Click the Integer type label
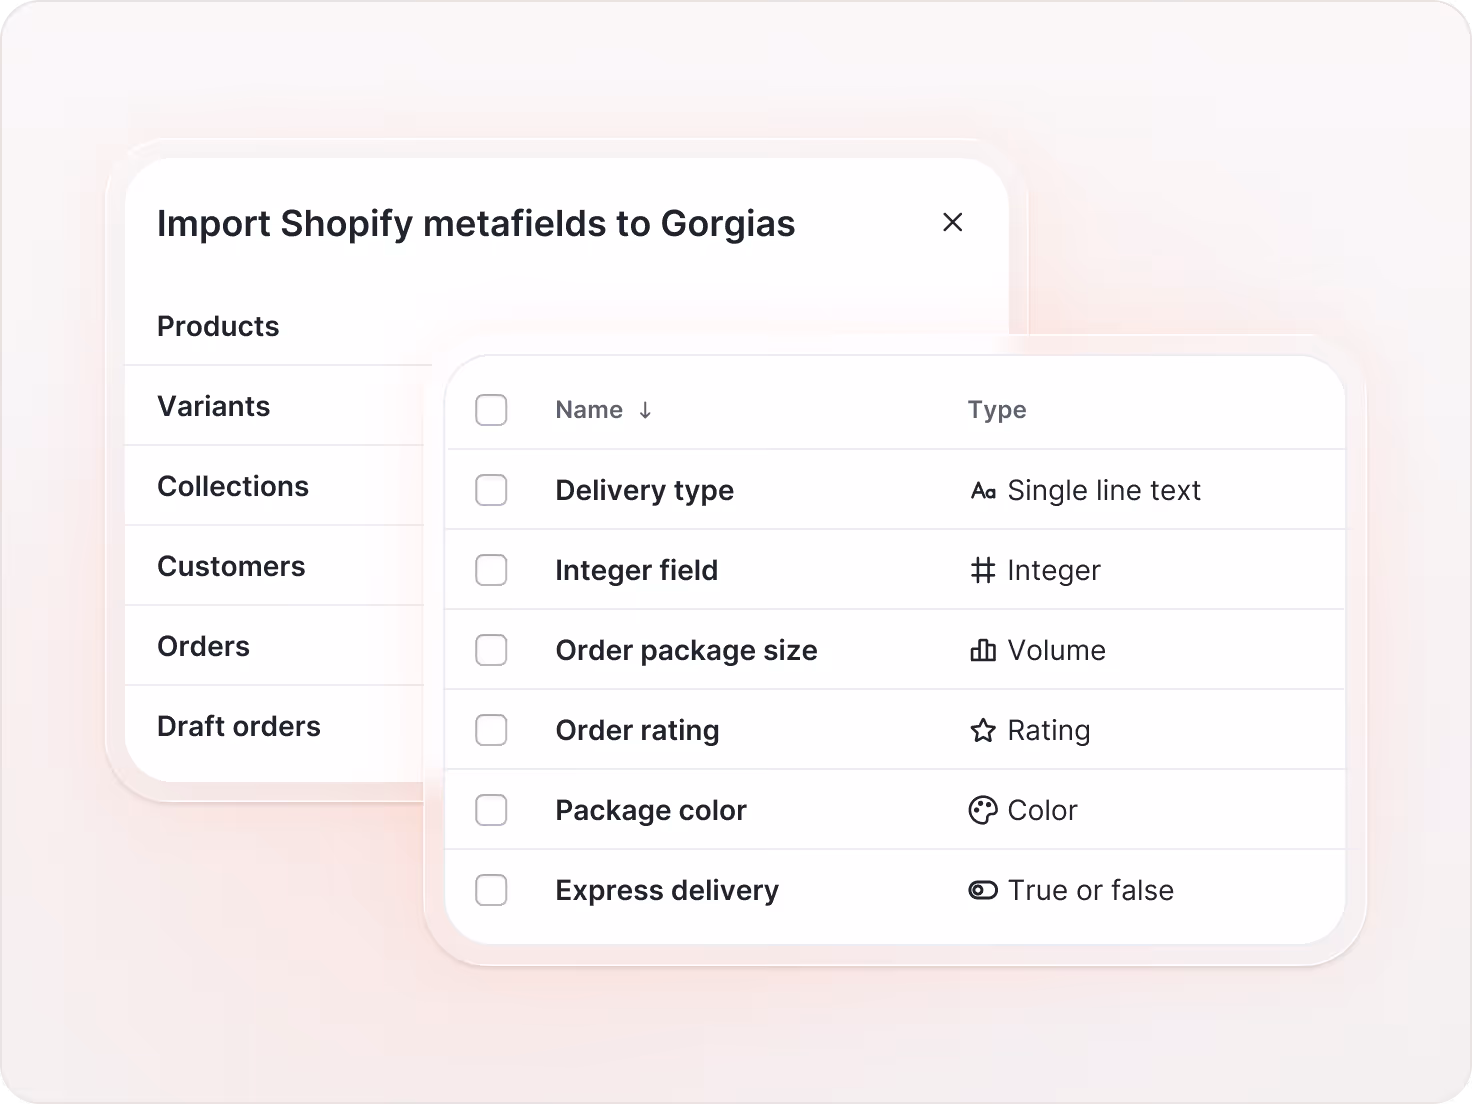The height and width of the screenshot is (1104, 1472). (1054, 571)
